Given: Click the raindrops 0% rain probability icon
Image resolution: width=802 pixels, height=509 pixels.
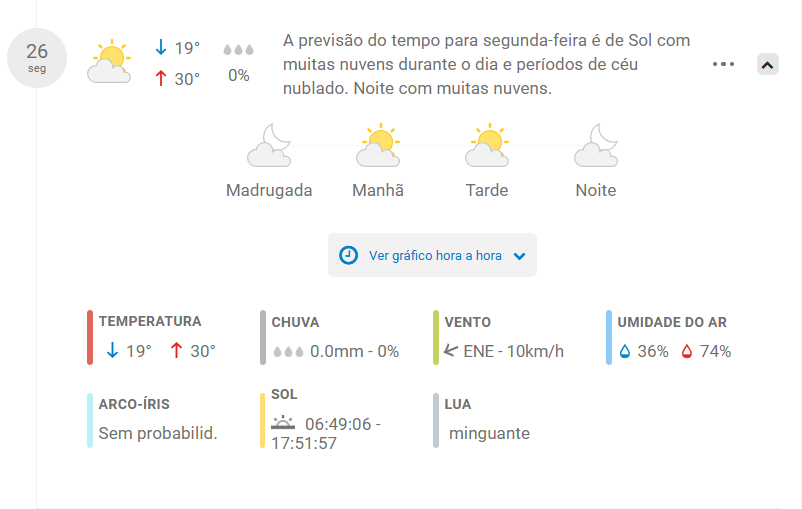Looking at the screenshot, I should click(x=238, y=50).
